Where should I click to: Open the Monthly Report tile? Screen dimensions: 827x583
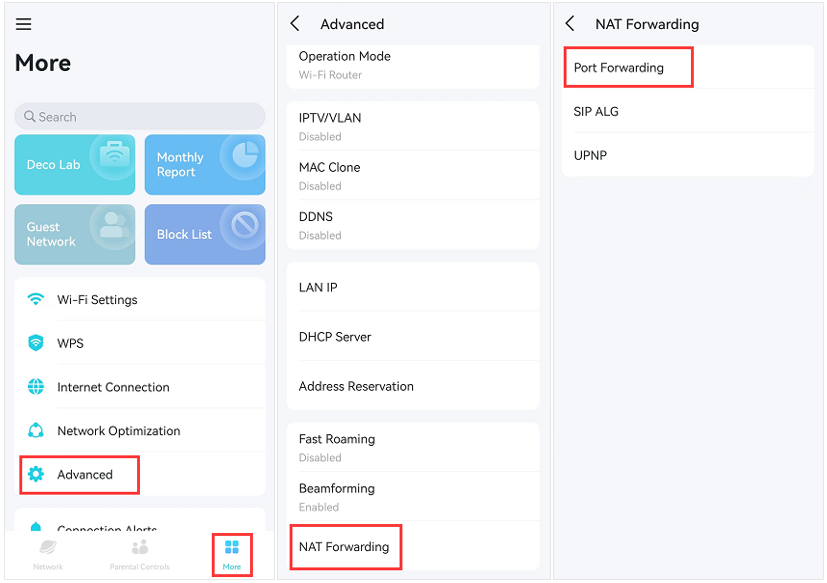204,163
